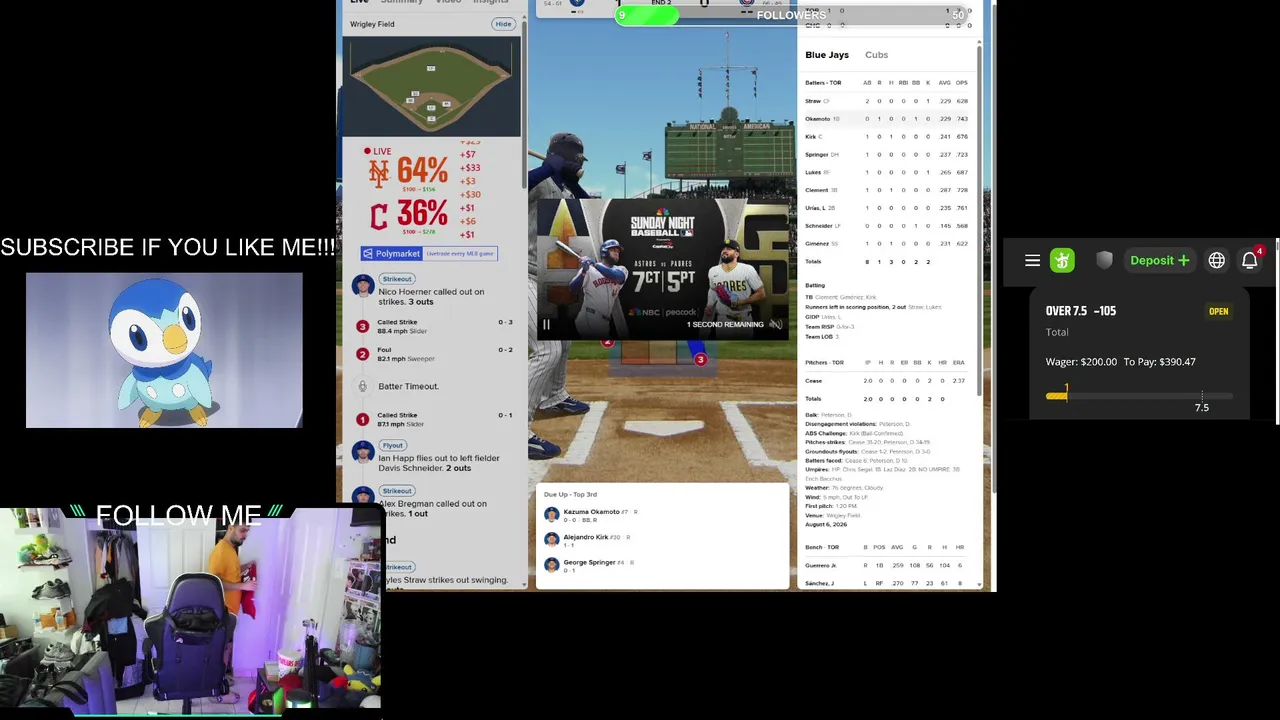Click the gray shield icon

[x=1104, y=261]
